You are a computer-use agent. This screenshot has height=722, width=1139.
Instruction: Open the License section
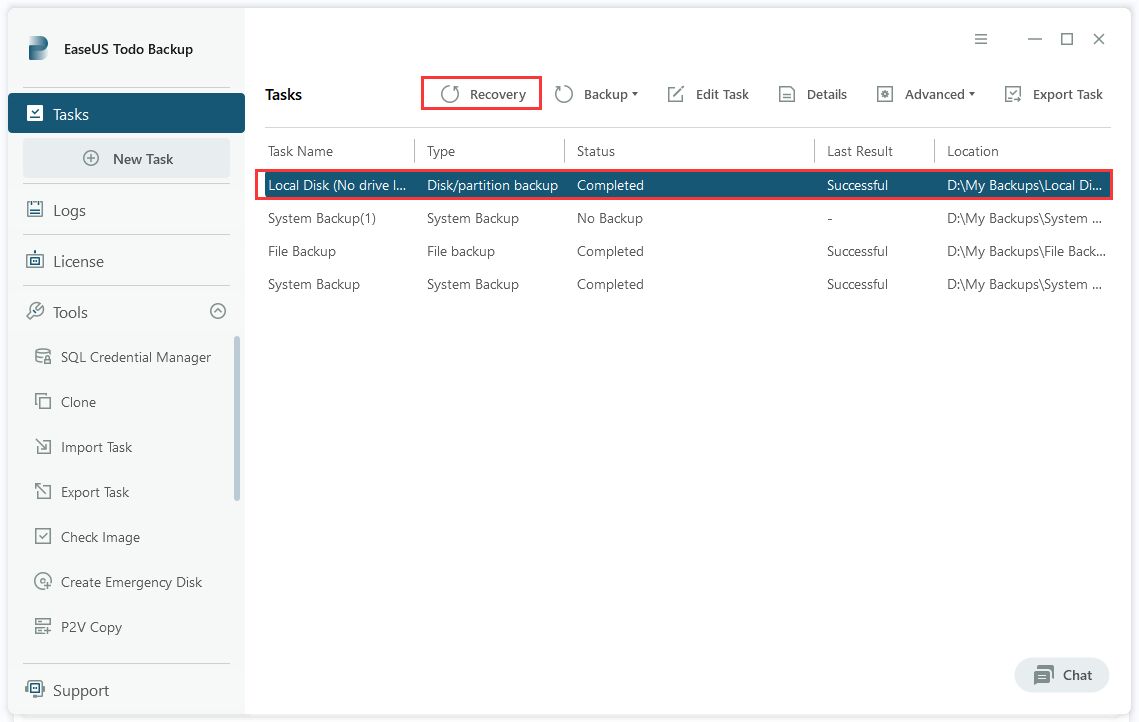click(x=77, y=261)
